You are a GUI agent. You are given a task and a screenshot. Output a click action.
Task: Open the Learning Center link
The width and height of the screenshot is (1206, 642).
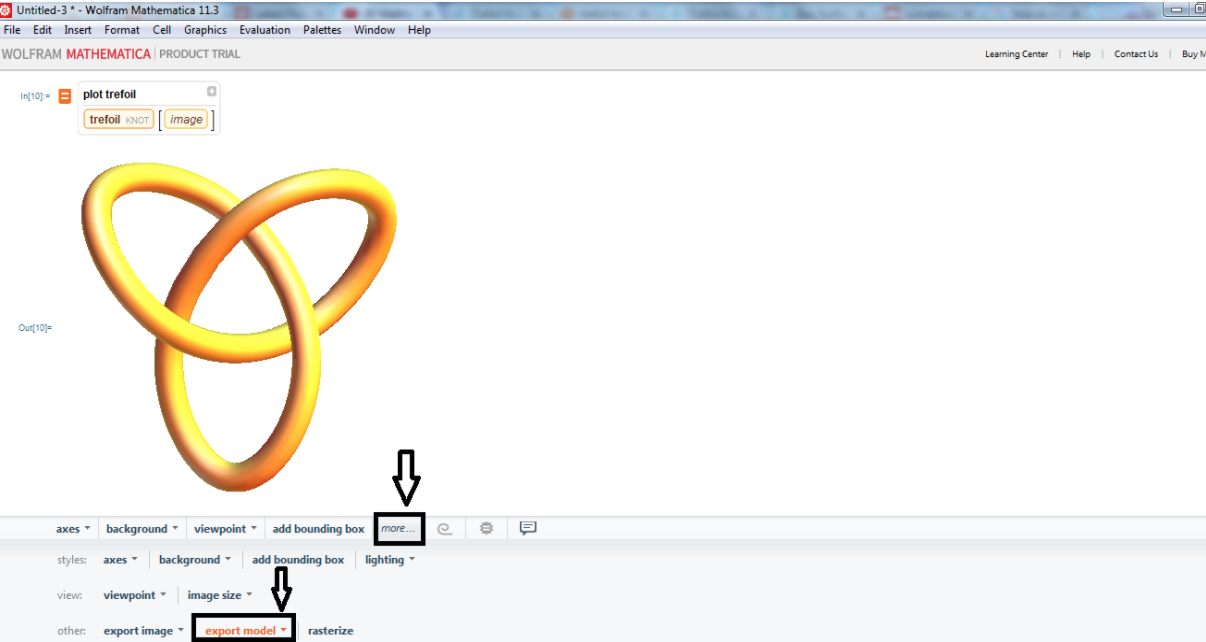click(1017, 54)
